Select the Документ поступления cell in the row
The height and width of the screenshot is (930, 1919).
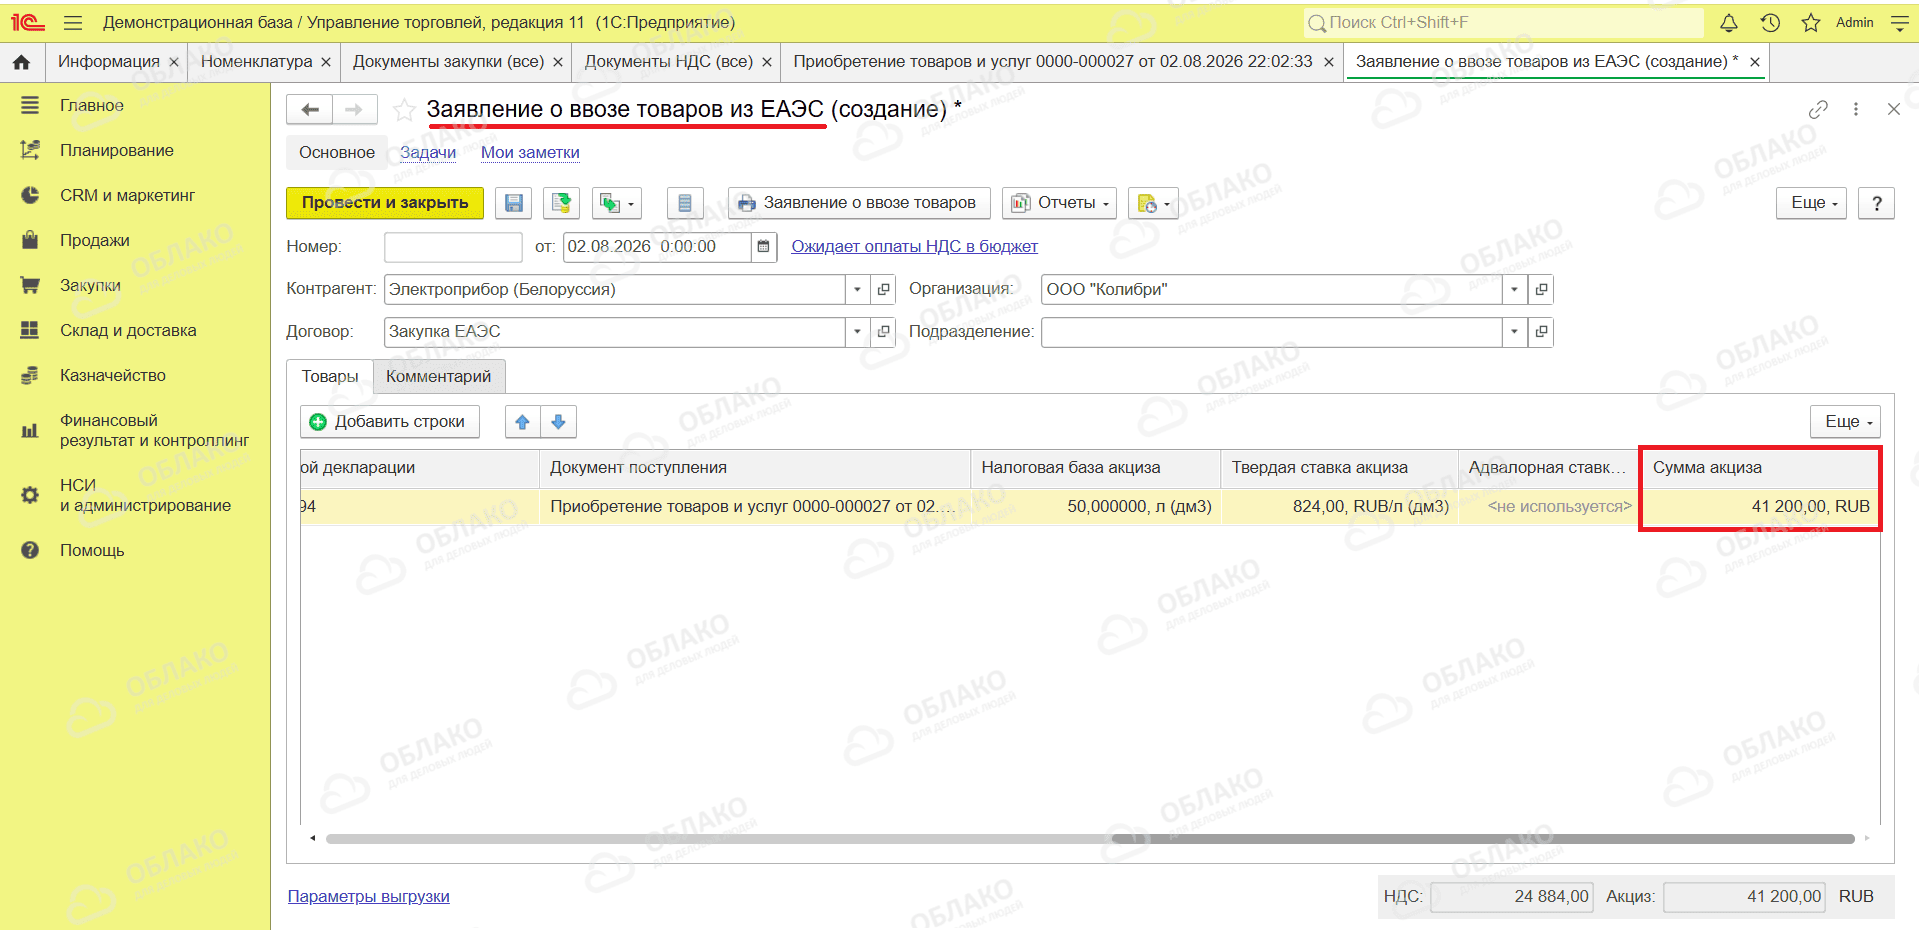pos(754,507)
